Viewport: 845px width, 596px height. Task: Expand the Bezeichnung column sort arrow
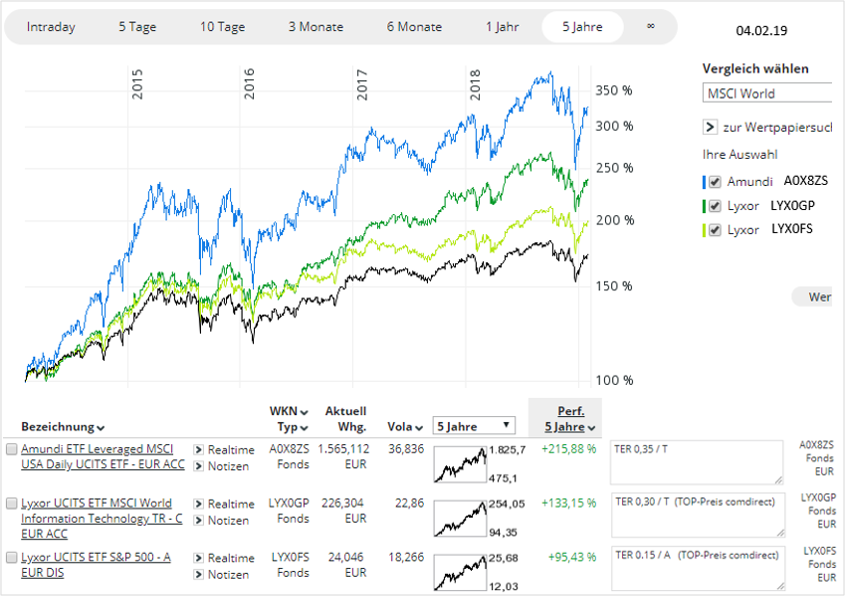tap(101, 428)
